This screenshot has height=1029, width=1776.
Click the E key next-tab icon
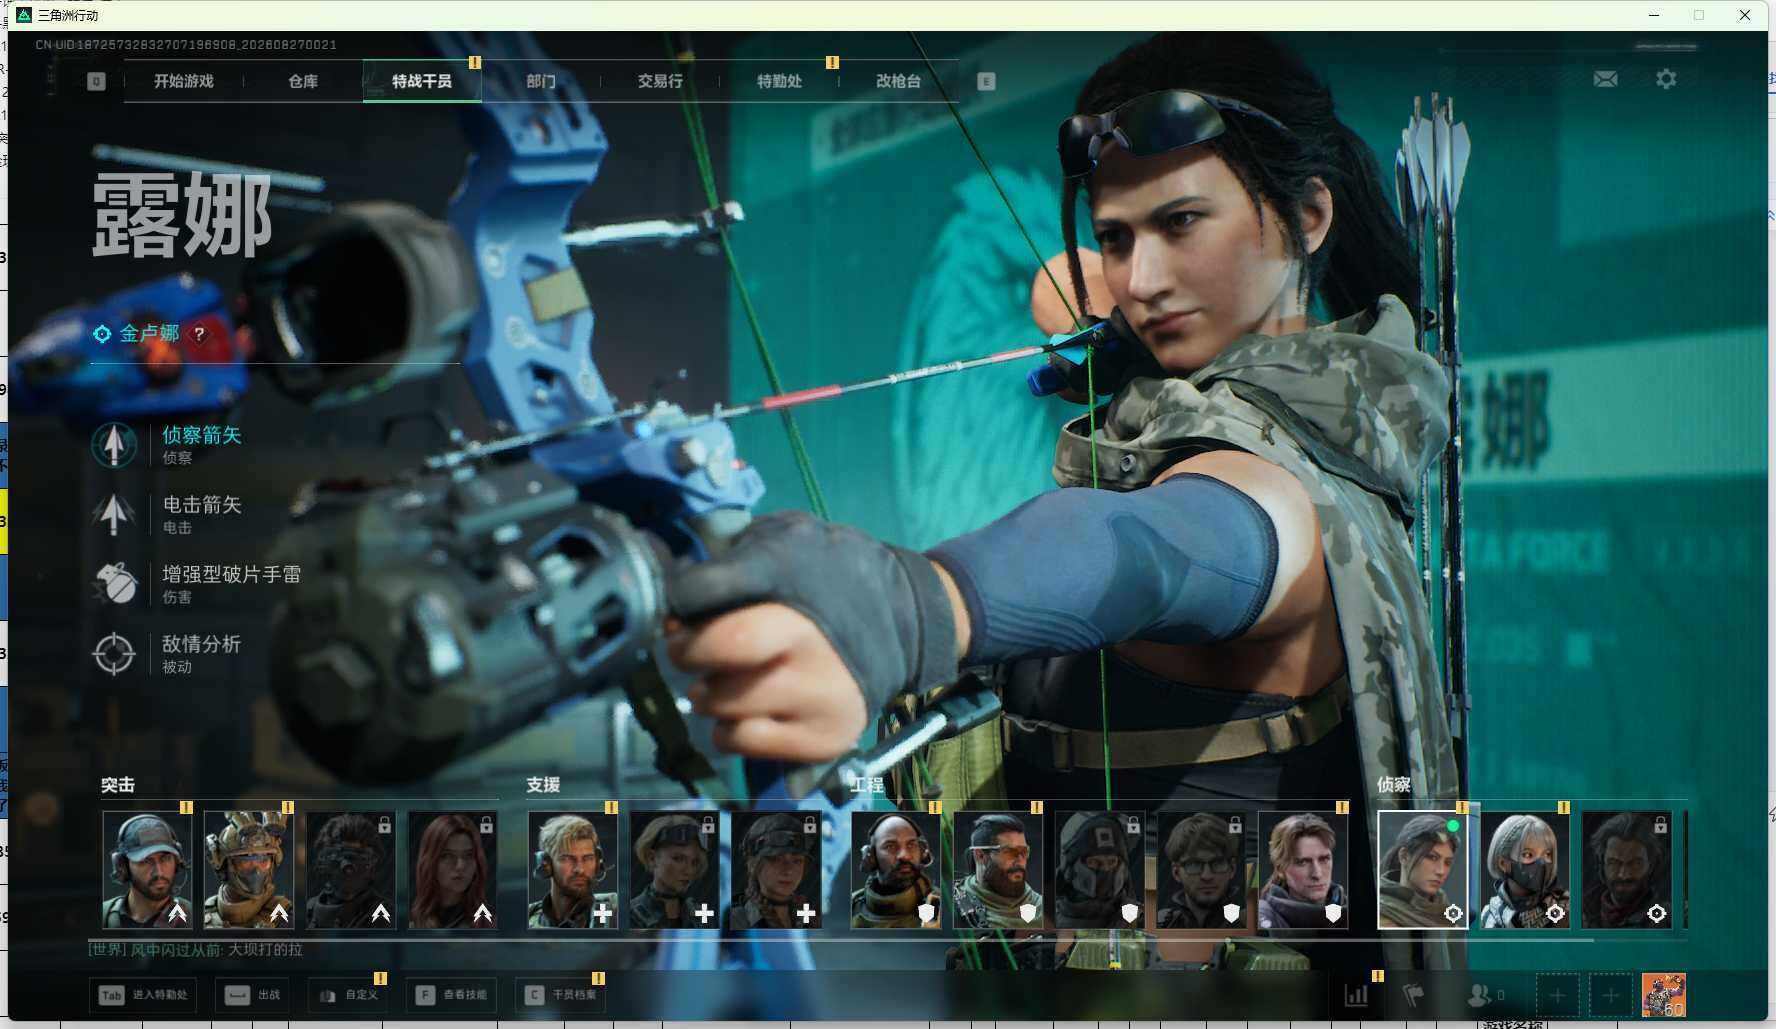point(986,82)
